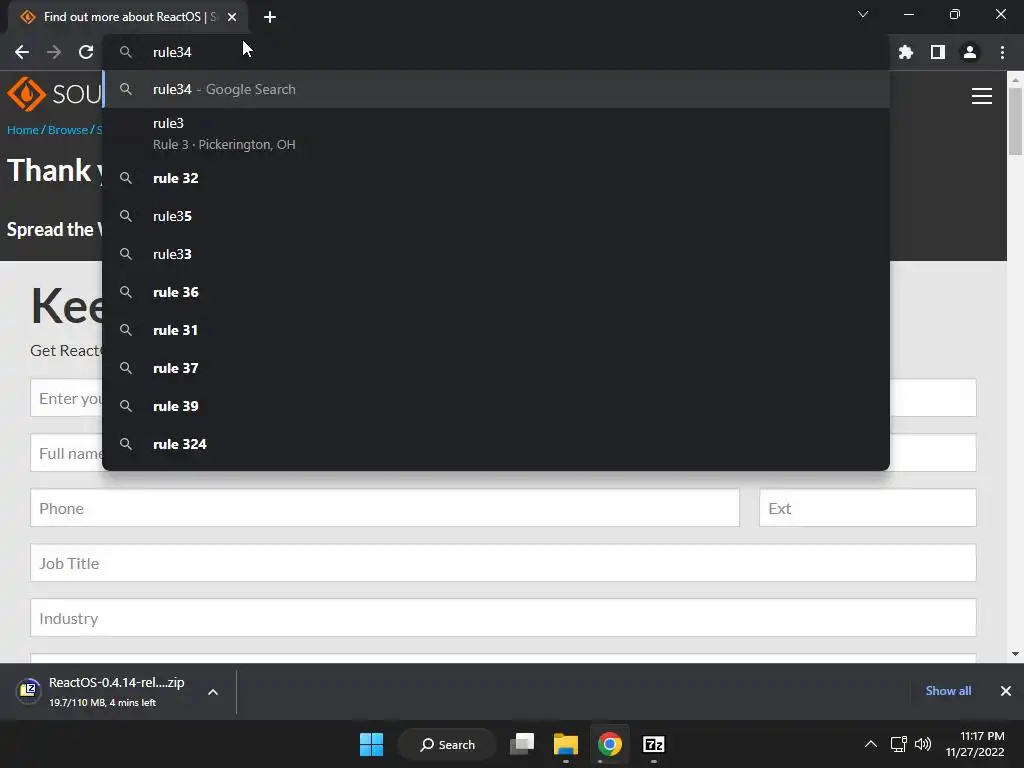Click the page scrollbar thumb
The height and width of the screenshot is (768, 1024).
[1015, 121]
